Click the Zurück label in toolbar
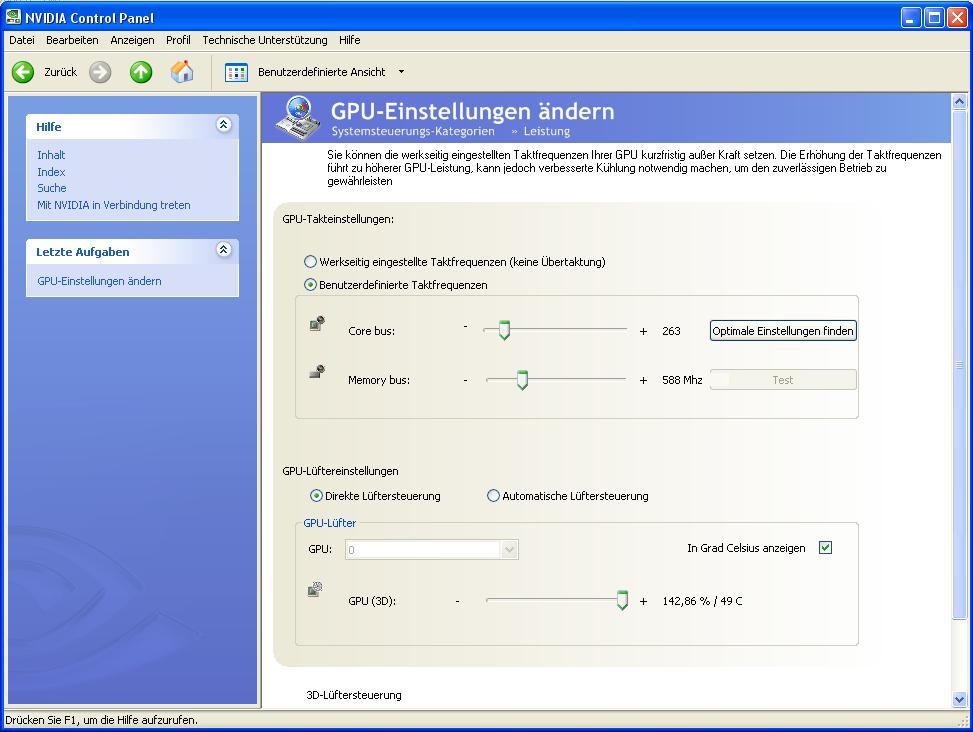Image resolution: width=973 pixels, height=732 pixels. coord(61,72)
